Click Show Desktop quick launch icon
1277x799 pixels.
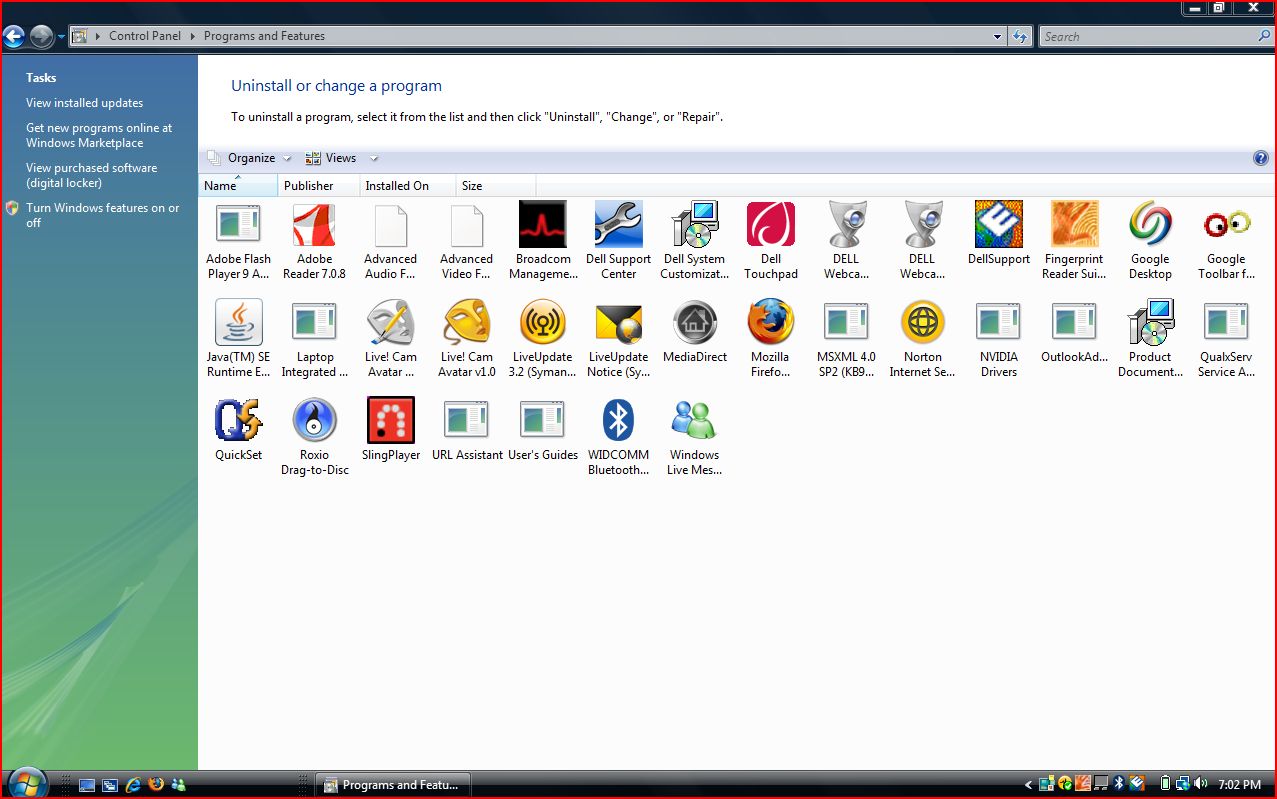(87, 785)
